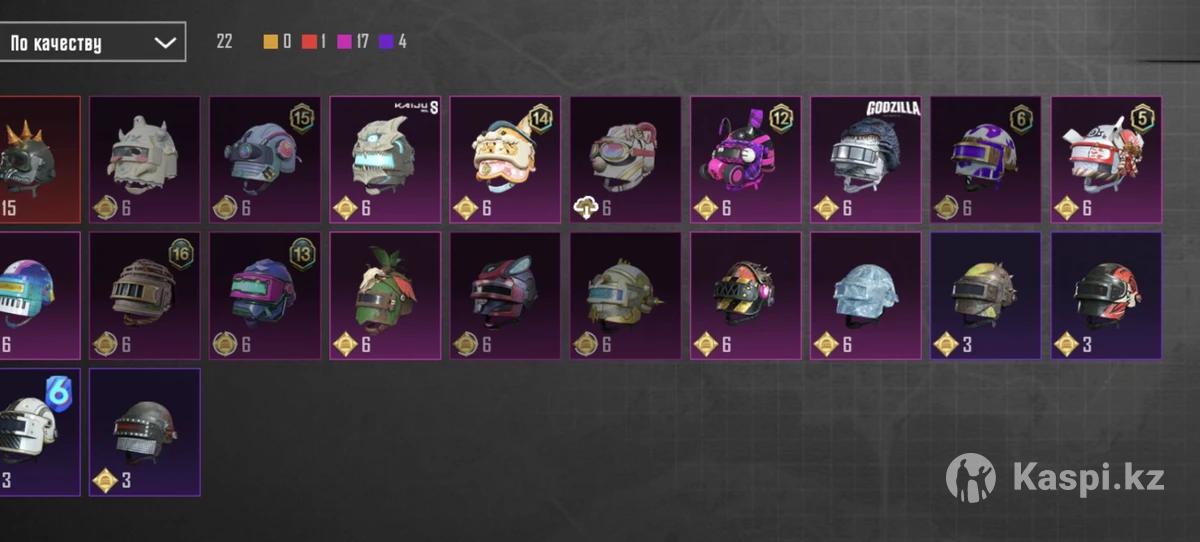Select the white helmet with blue 6 badge
Screen dimensions: 1200x542
[x=40, y=432]
